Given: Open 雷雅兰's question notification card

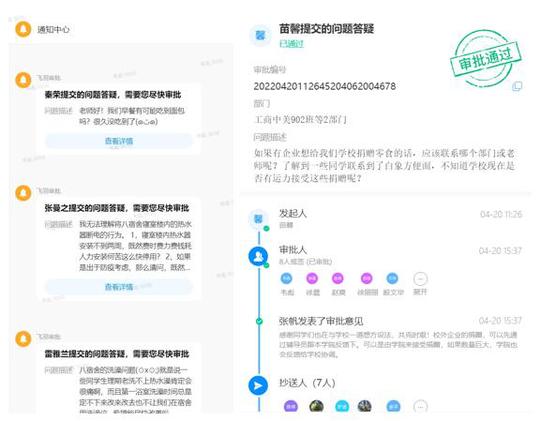Looking at the screenshot, I should coord(118,379).
